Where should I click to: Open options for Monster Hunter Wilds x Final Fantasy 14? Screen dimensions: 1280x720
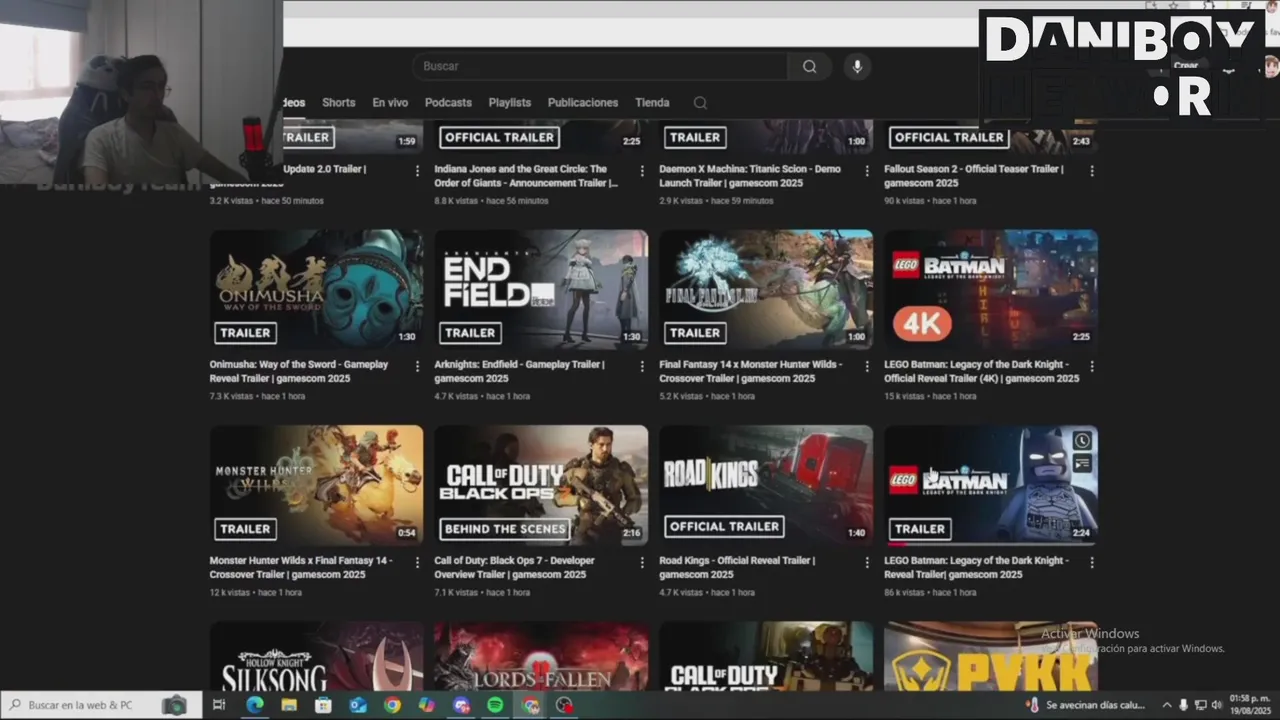pyautogui.click(x=417, y=562)
